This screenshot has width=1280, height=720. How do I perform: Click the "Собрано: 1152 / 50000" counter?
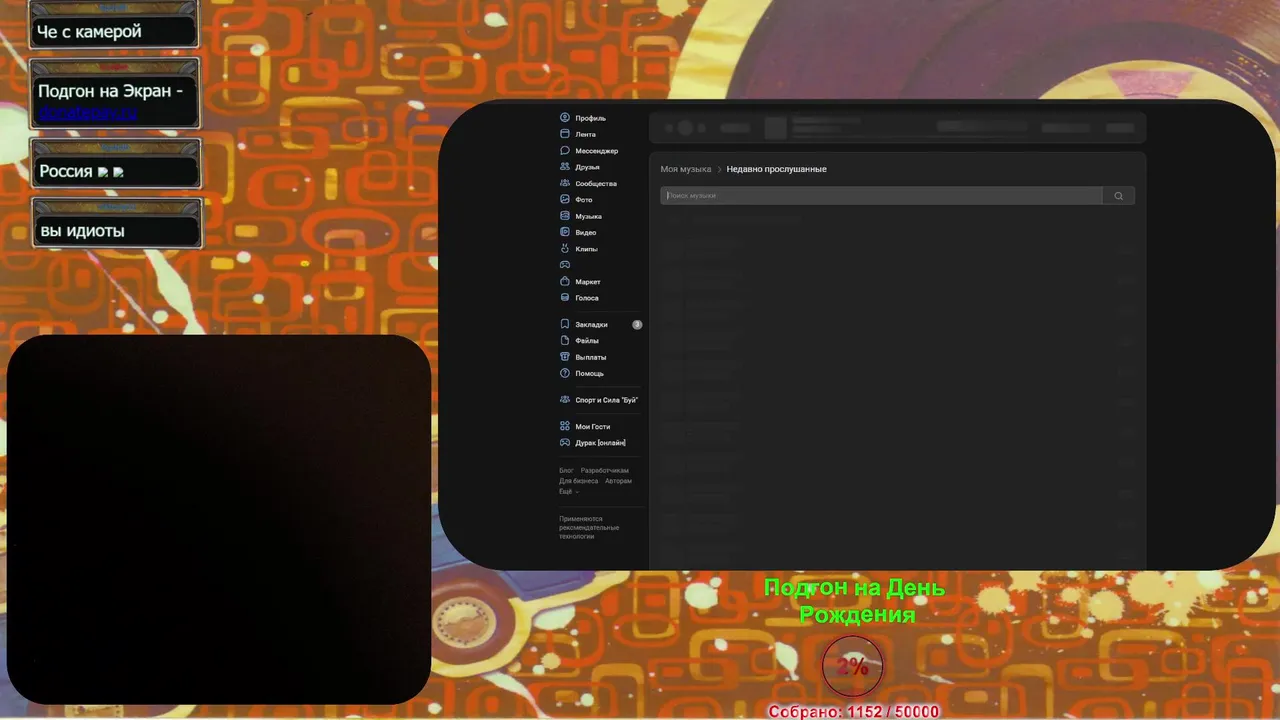pyautogui.click(x=853, y=712)
